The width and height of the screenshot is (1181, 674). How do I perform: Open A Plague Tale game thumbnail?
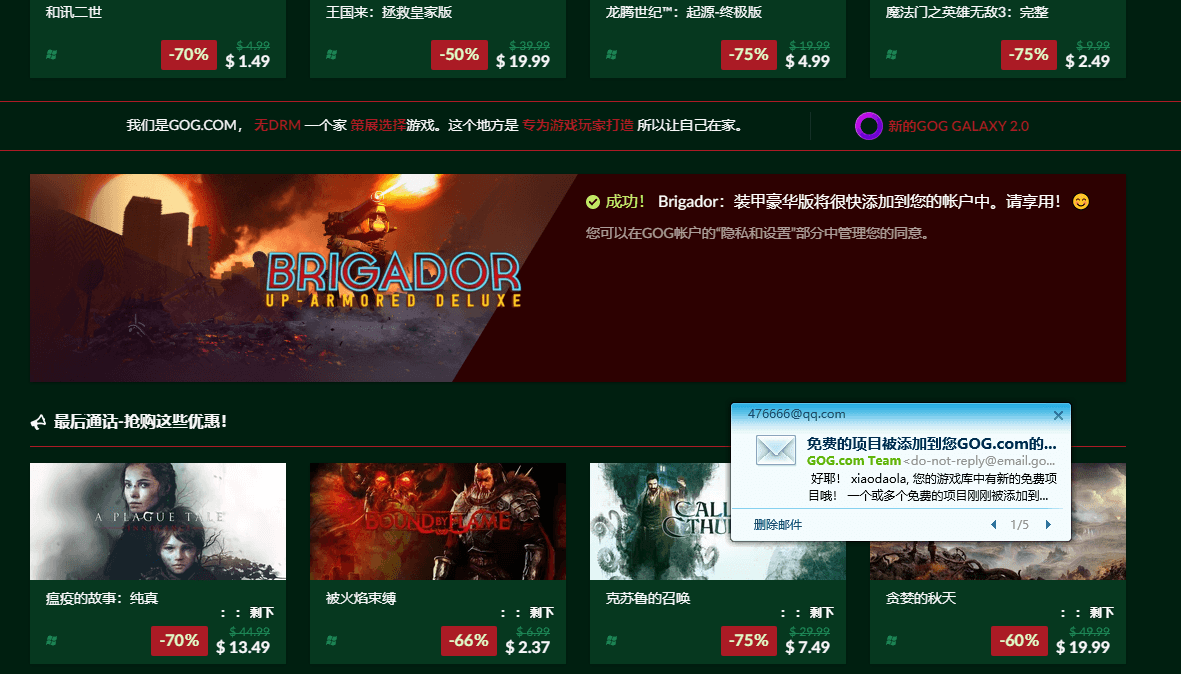[x=158, y=521]
